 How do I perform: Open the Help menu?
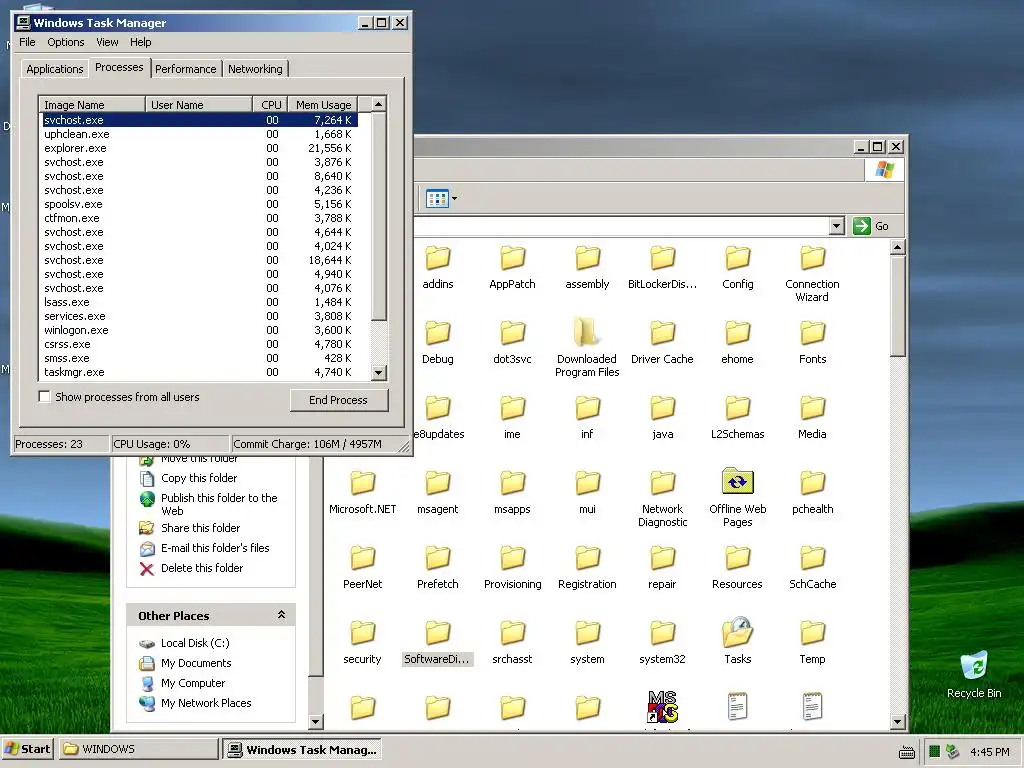point(140,42)
